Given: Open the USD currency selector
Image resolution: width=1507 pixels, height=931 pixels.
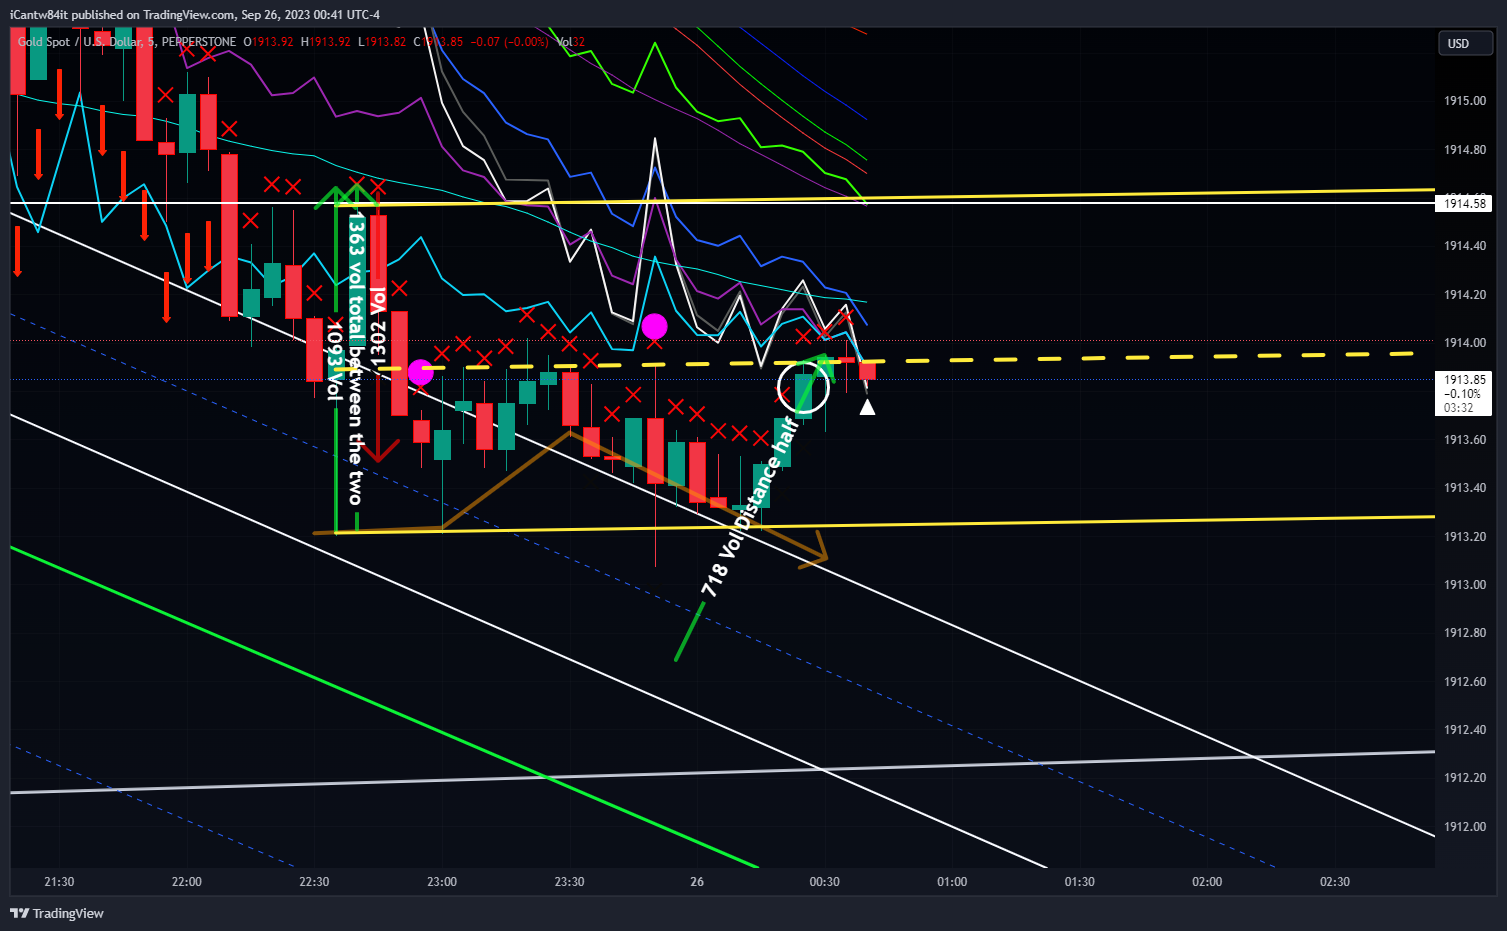Looking at the screenshot, I should (1465, 43).
